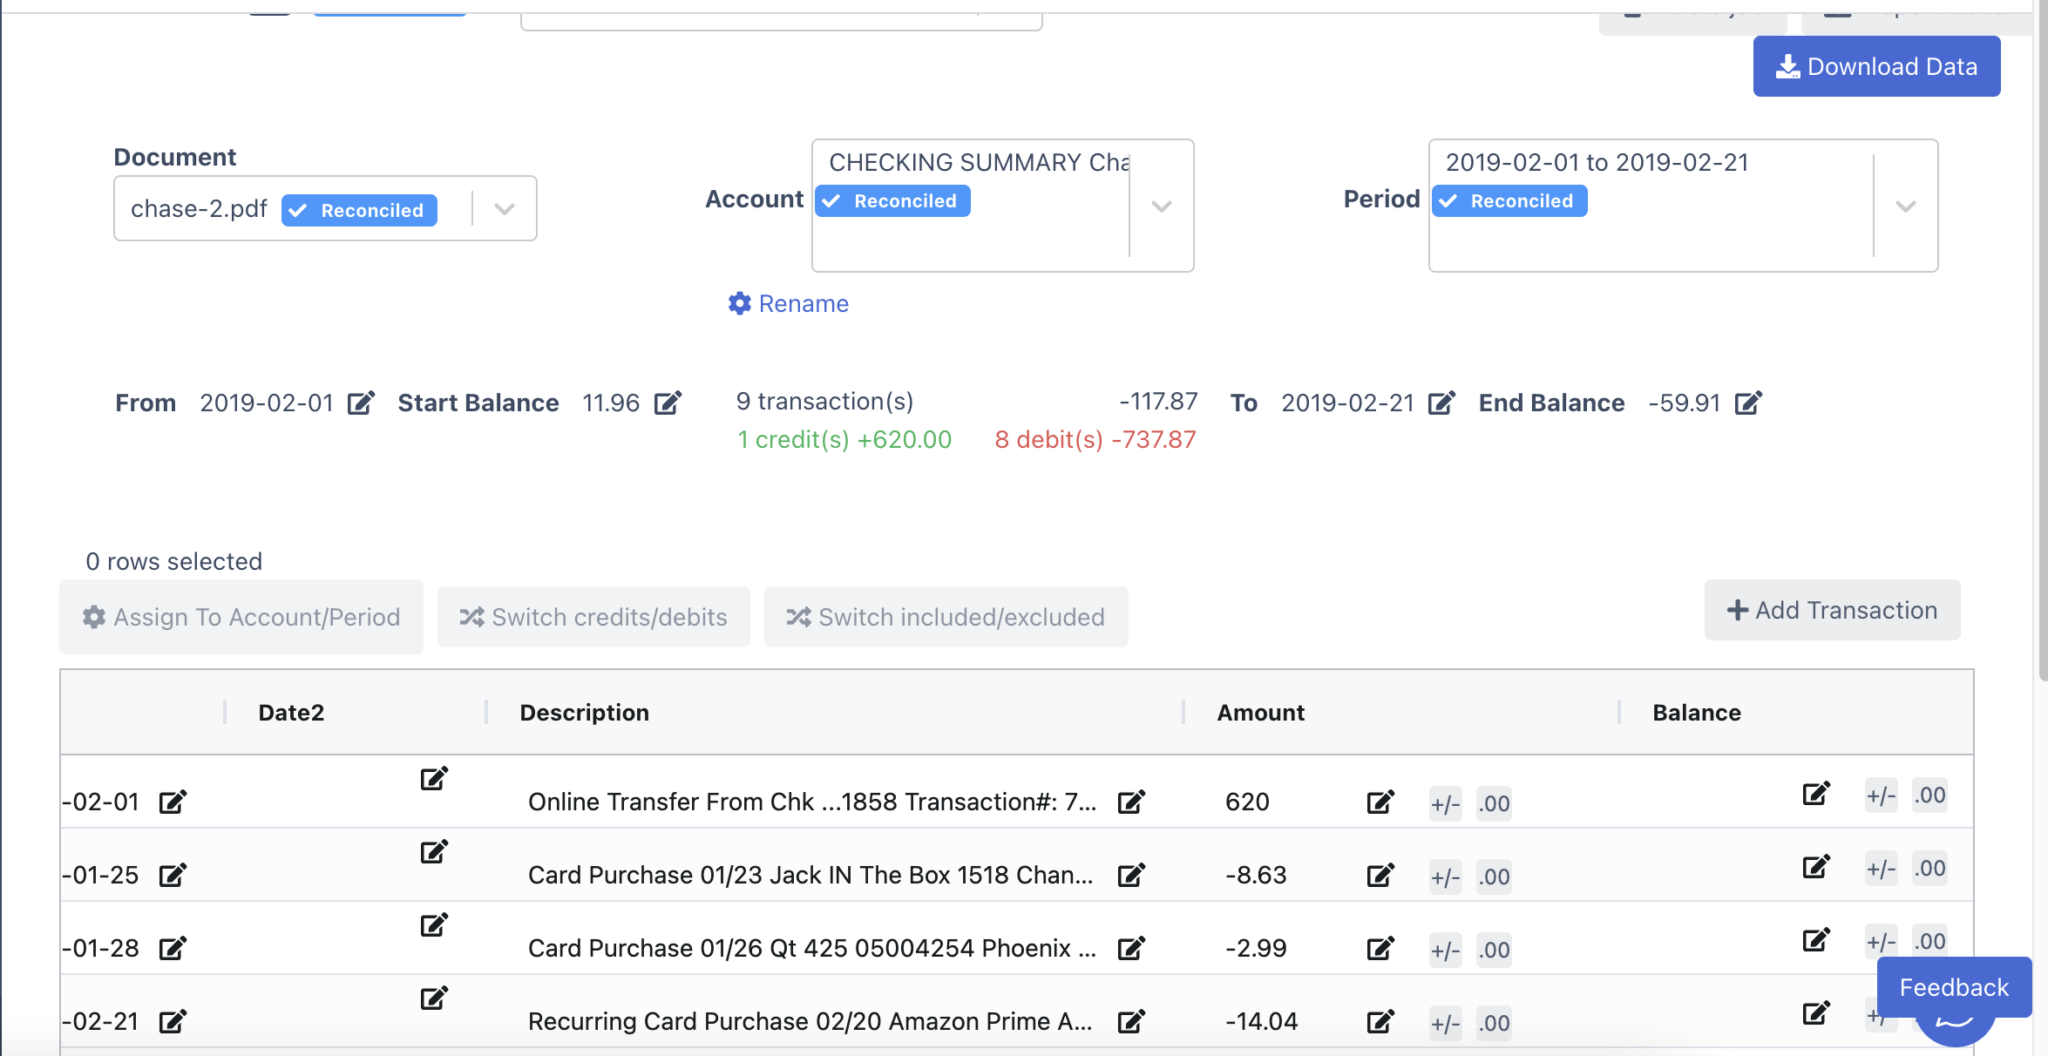Click the Reconciled badge on chase-2.pdf

[357, 209]
